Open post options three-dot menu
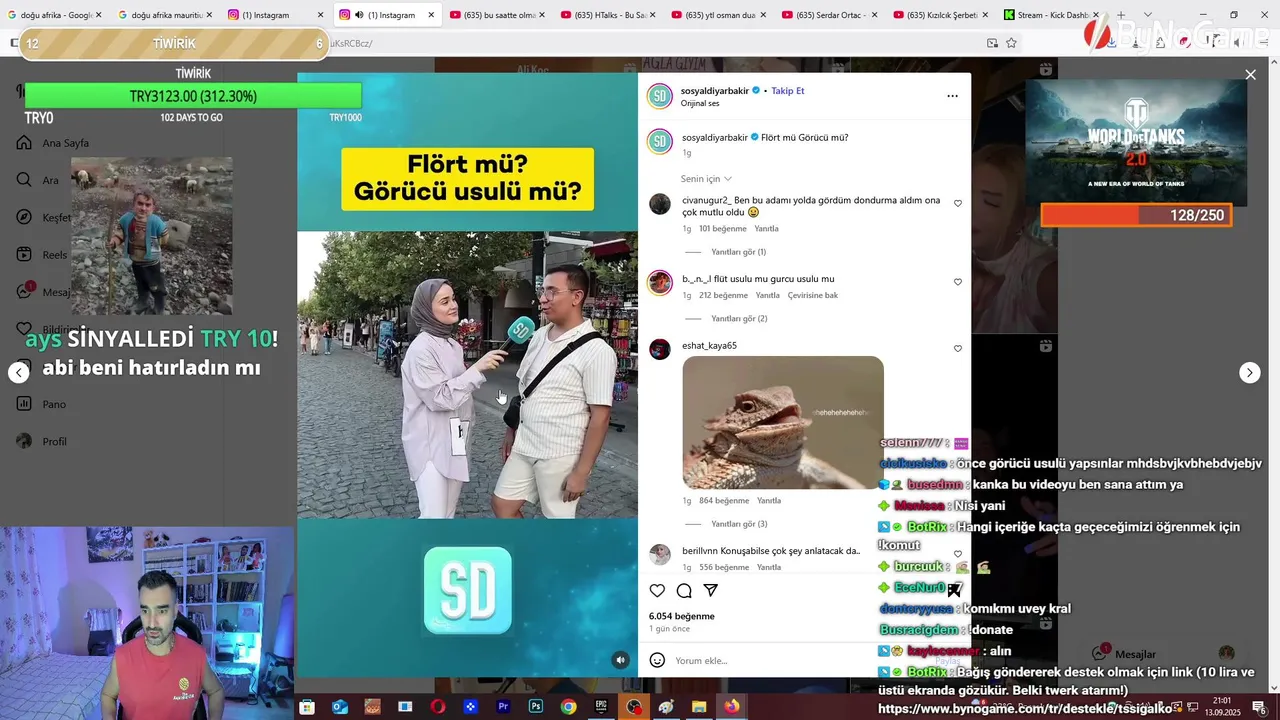The width and height of the screenshot is (1280, 720). click(x=952, y=96)
